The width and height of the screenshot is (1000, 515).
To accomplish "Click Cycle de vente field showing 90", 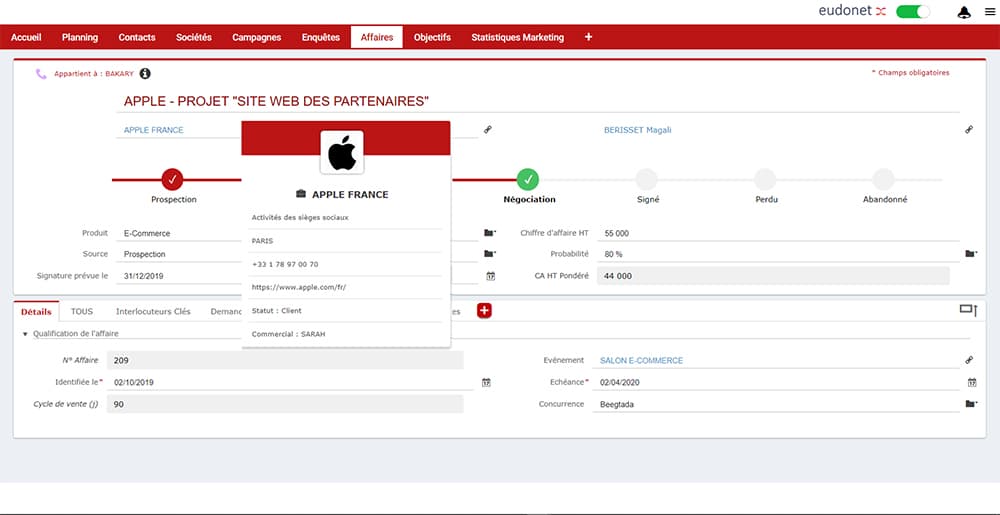I will point(285,404).
